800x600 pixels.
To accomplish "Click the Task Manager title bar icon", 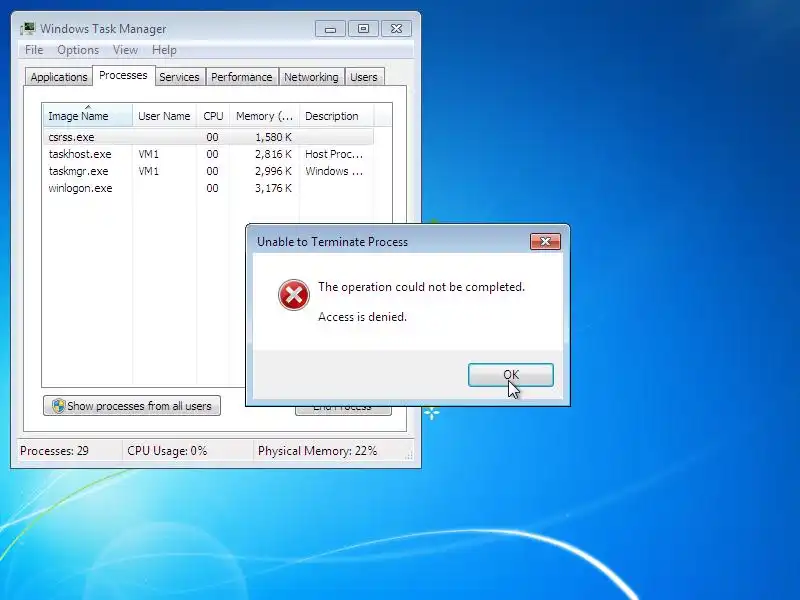I will (28, 29).
